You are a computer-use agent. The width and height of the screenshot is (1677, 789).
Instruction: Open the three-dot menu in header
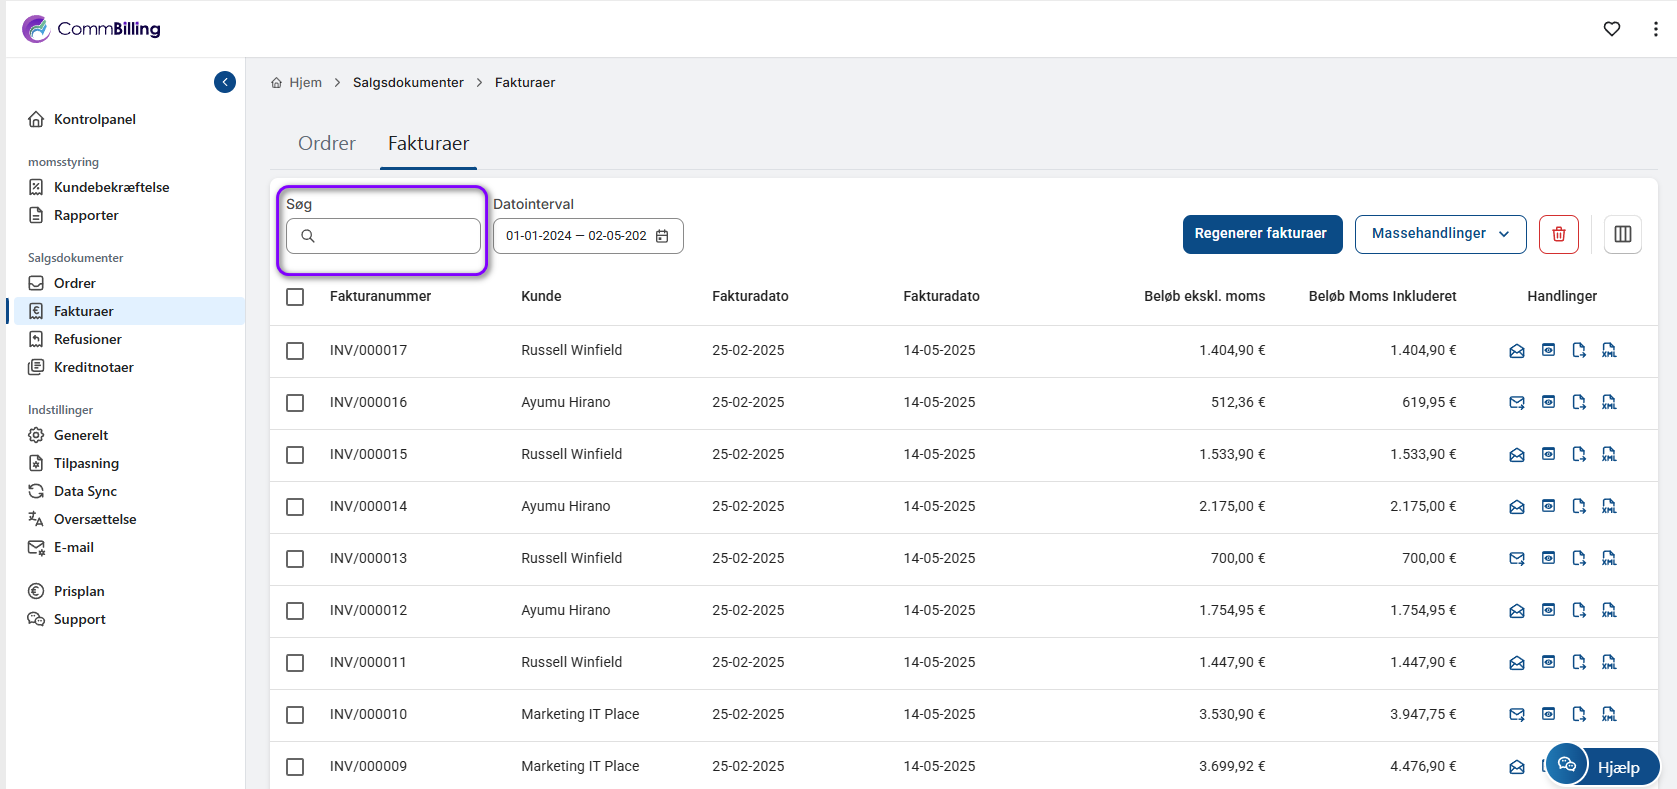[1655, 29]
